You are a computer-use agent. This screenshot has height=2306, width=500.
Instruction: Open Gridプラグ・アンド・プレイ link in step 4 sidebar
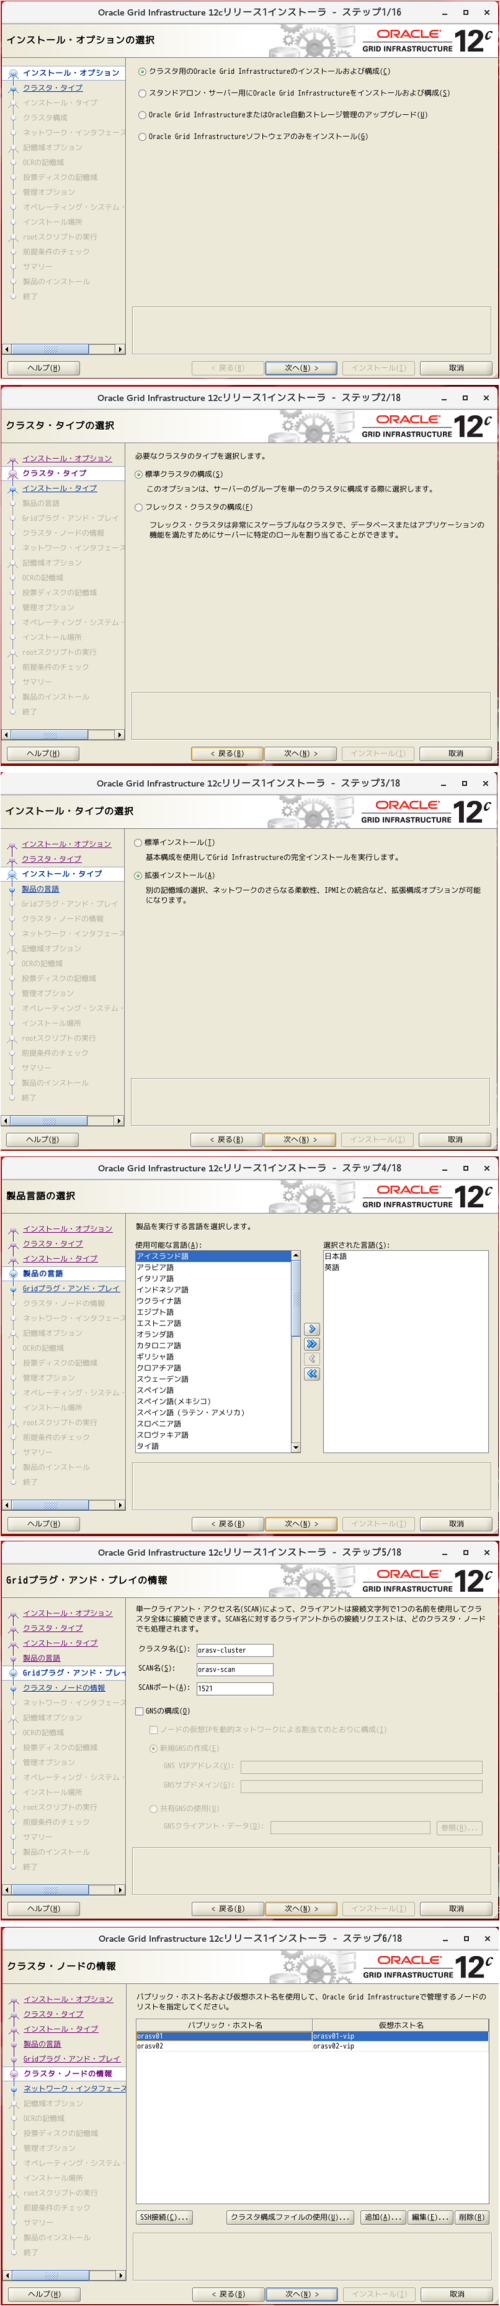point(71,1288)
